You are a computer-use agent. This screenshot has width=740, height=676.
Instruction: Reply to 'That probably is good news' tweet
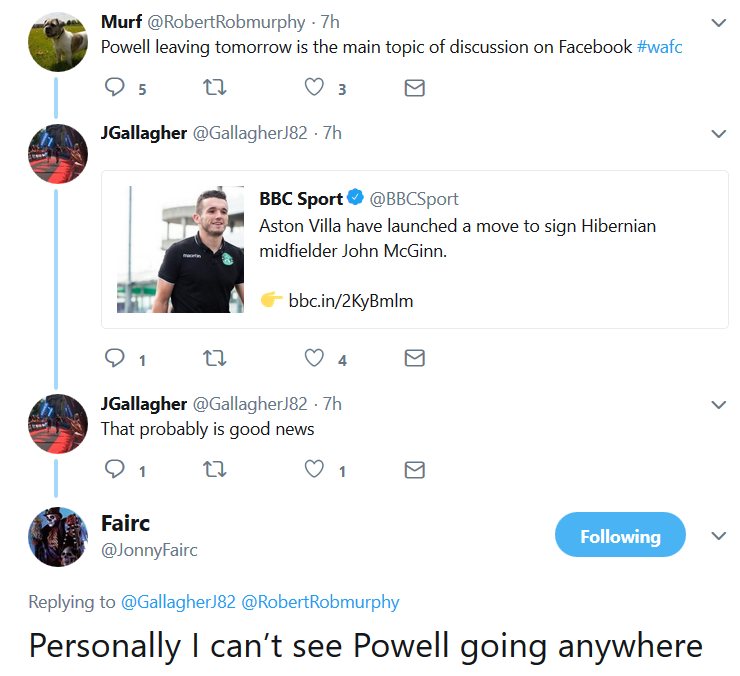114,469
